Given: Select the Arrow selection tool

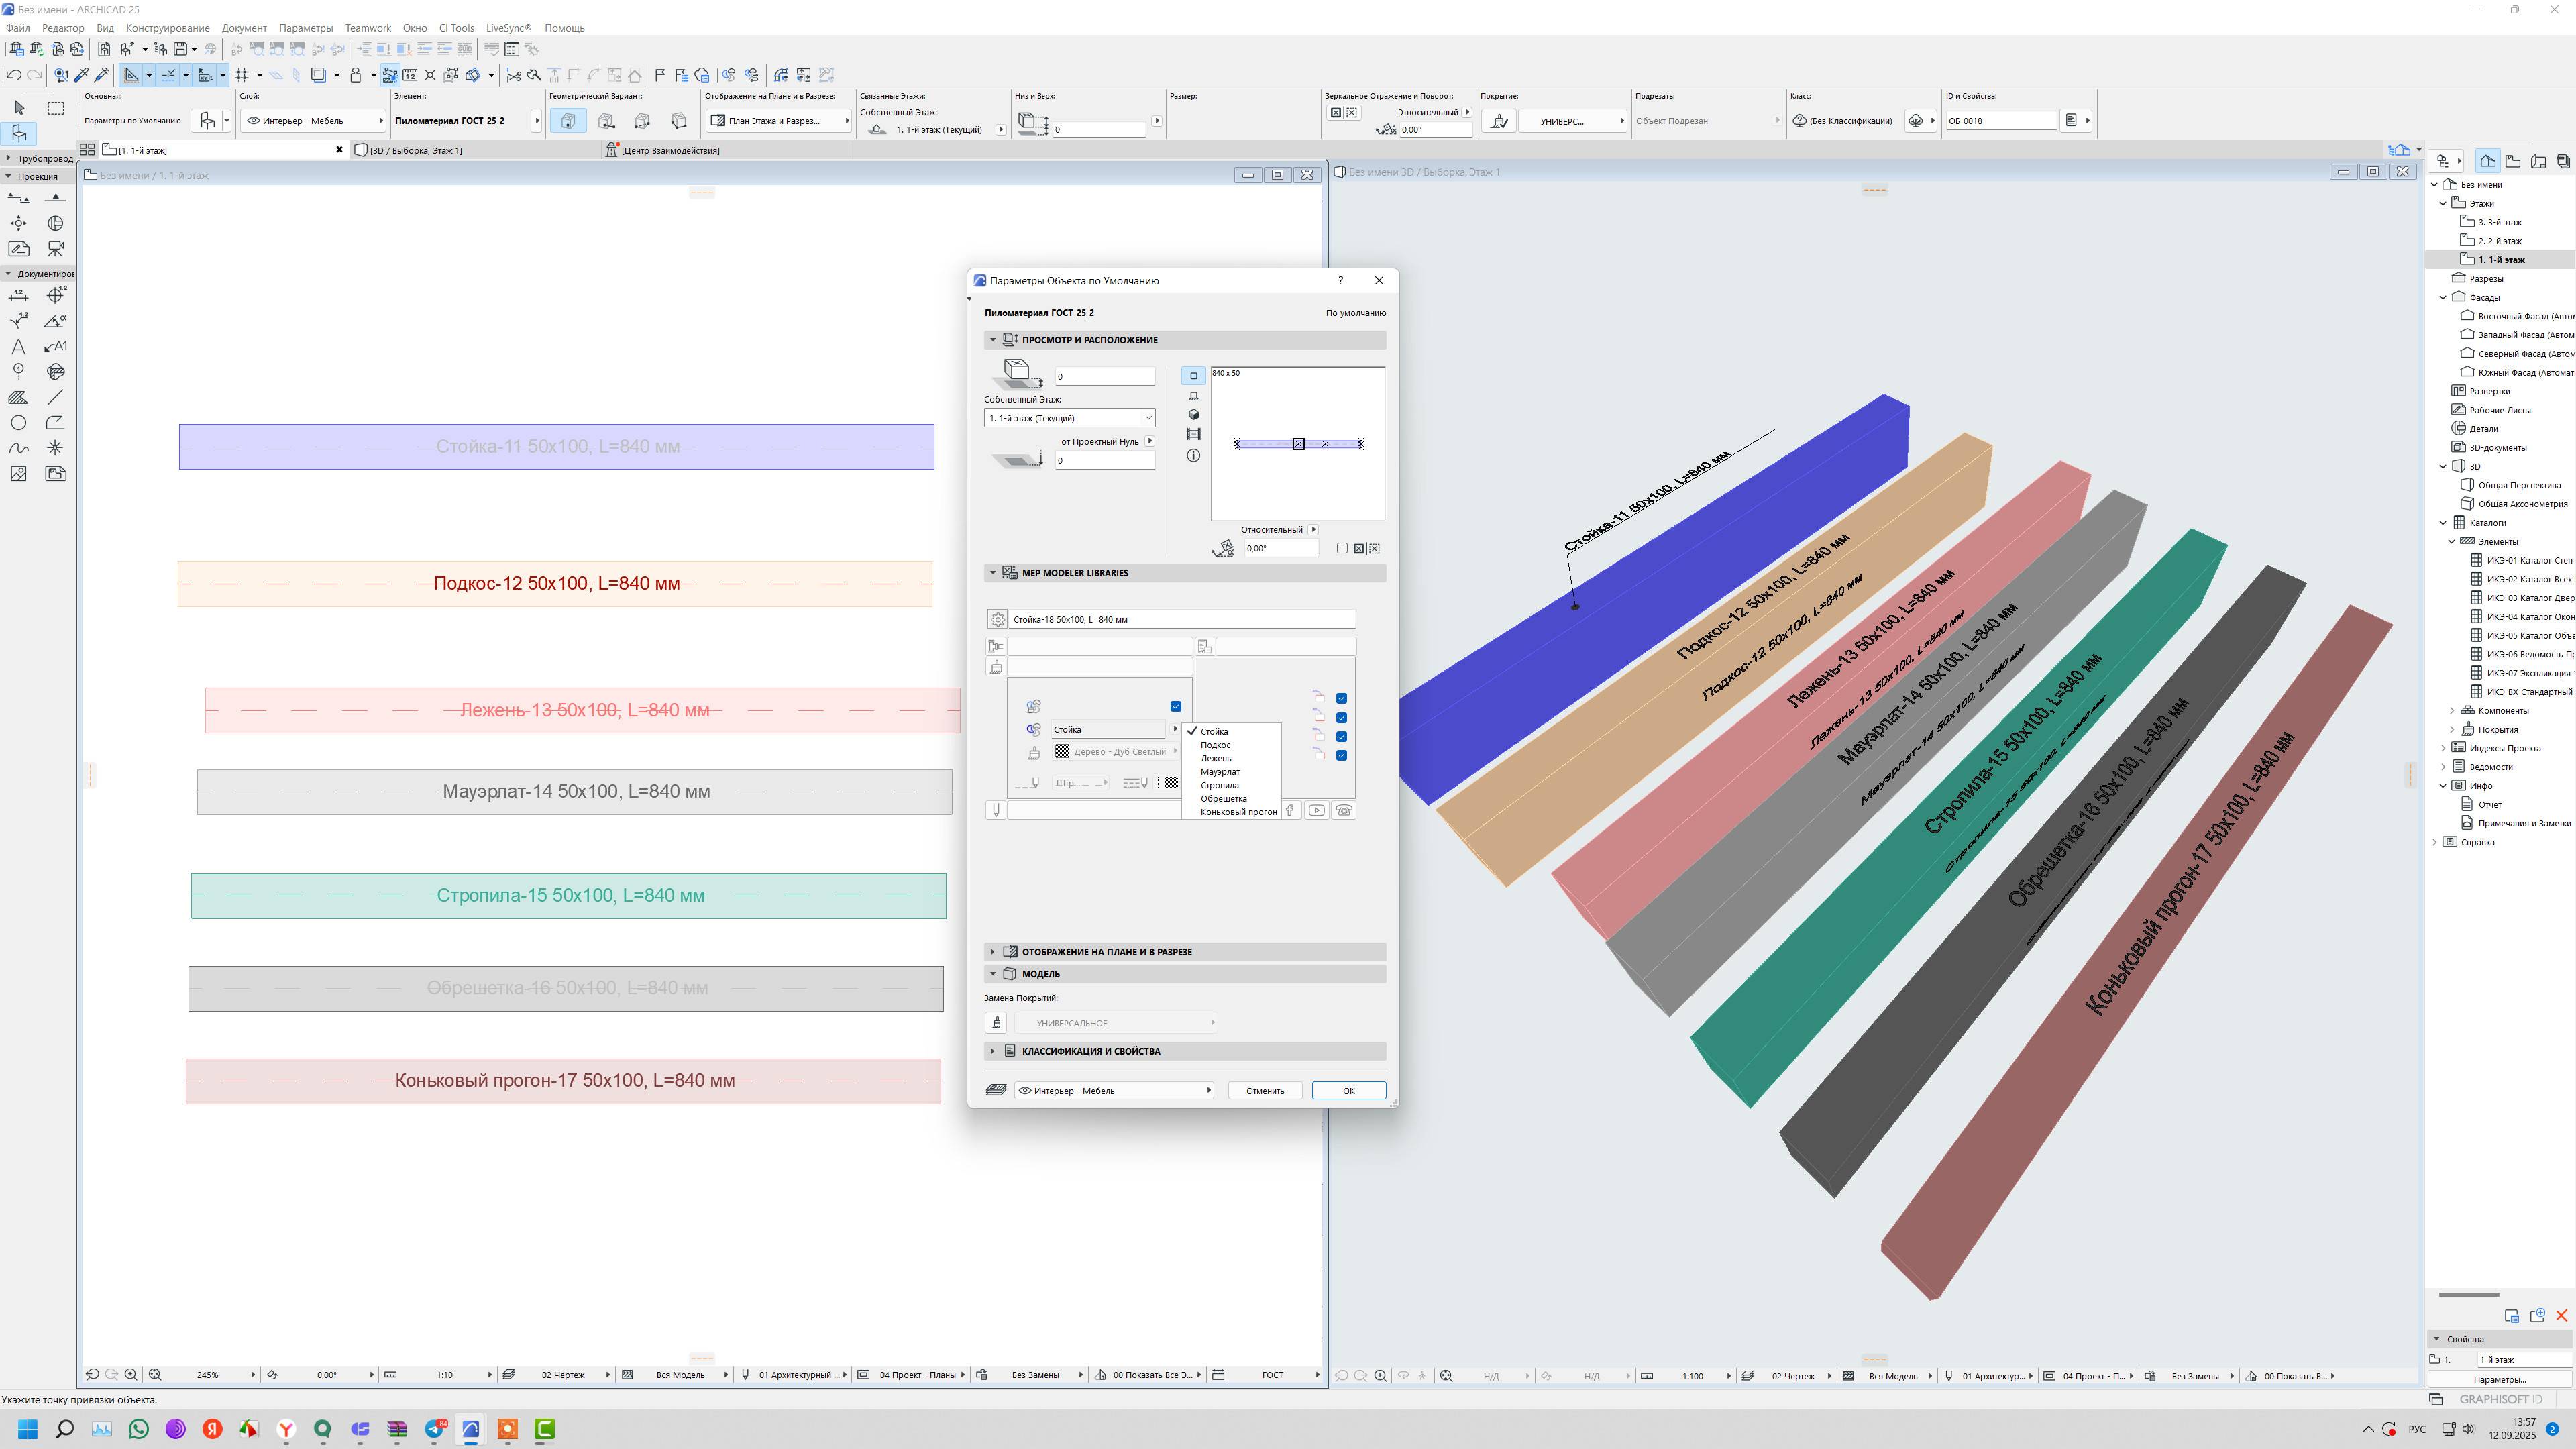Looking at the screenshot, I should pyautogui.click(x=19, y=107).
